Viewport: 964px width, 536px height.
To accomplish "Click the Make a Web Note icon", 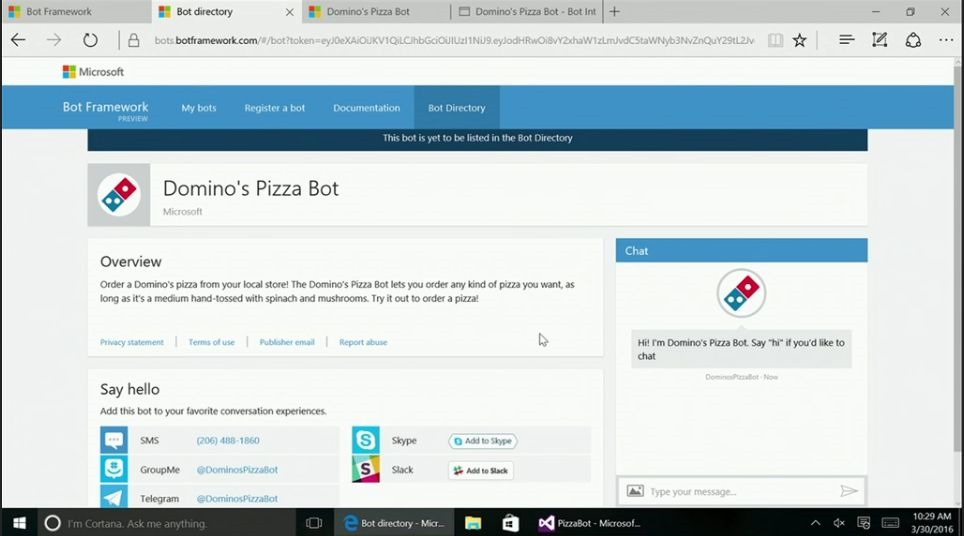I will pos(879,40).
